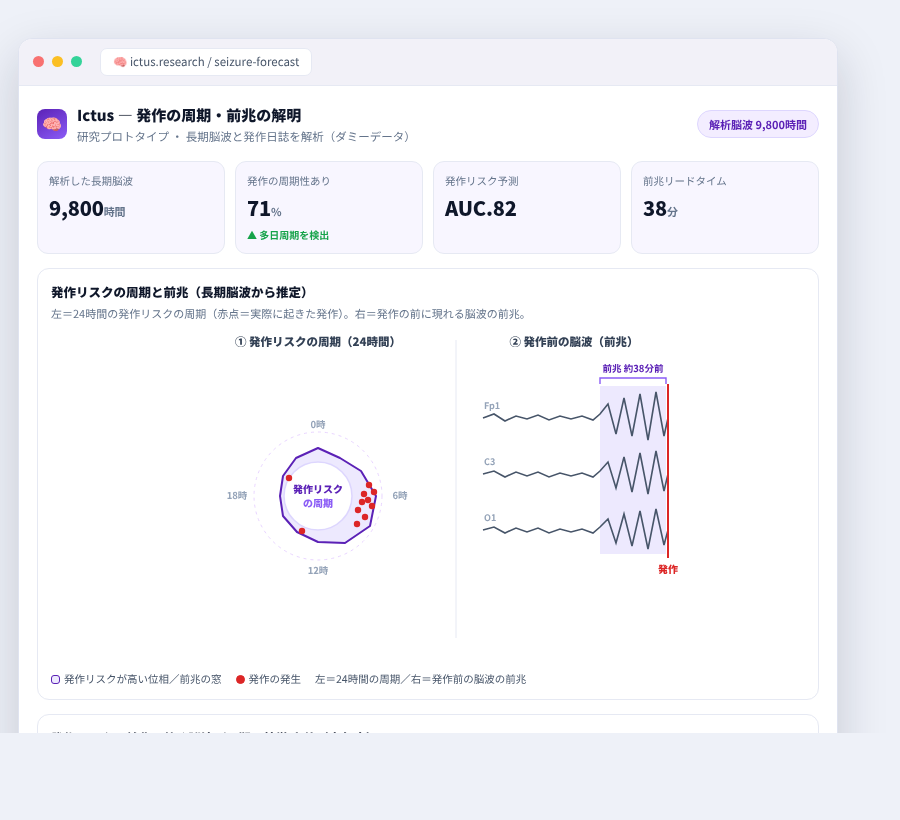Click the address bar ictus.research / seizure-forecast

point(206,62)
